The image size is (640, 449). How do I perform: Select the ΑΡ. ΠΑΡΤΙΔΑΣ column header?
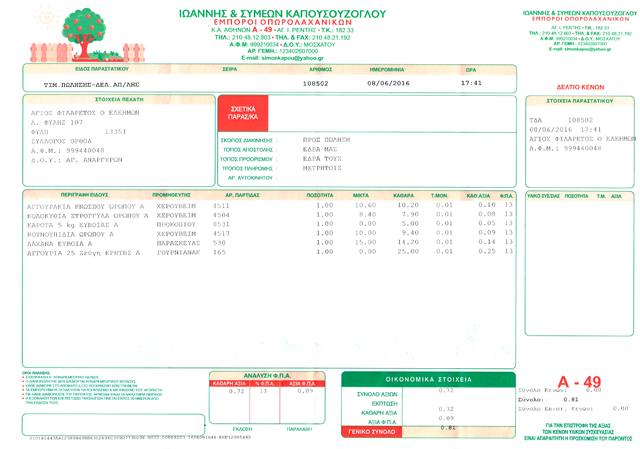click(242, 195)
